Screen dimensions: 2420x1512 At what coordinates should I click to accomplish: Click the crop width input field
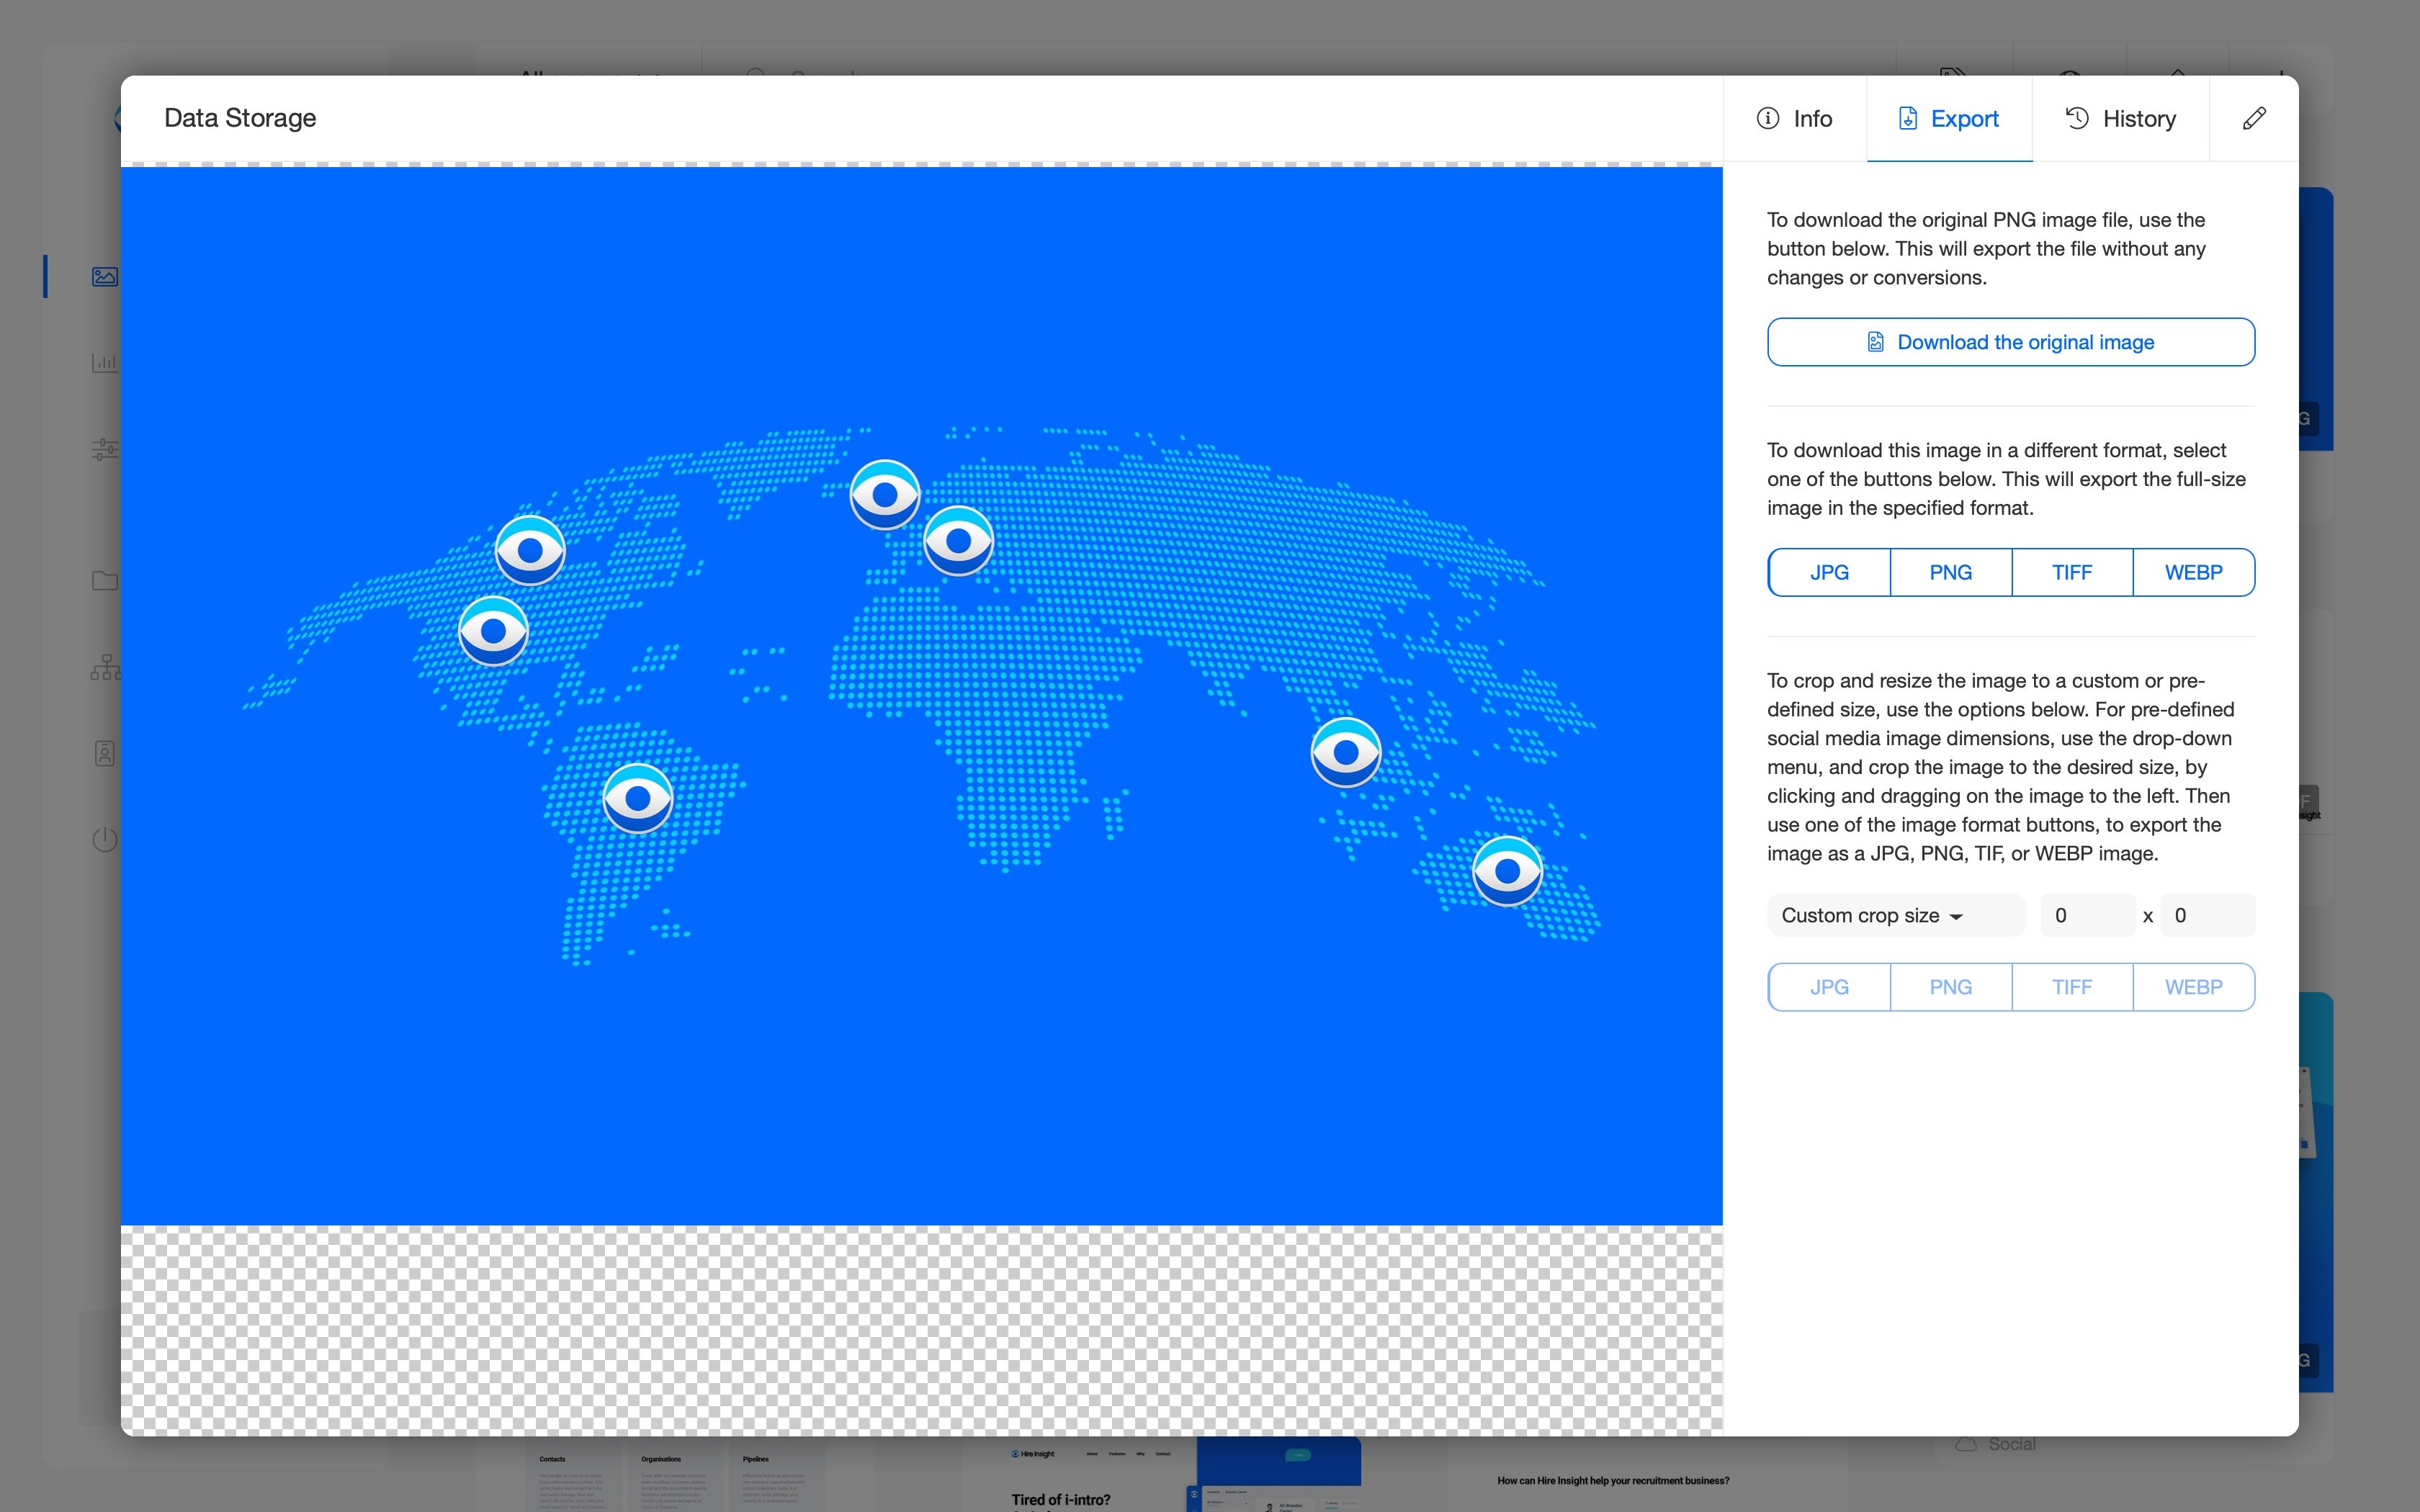click(x=2087, y=915)
